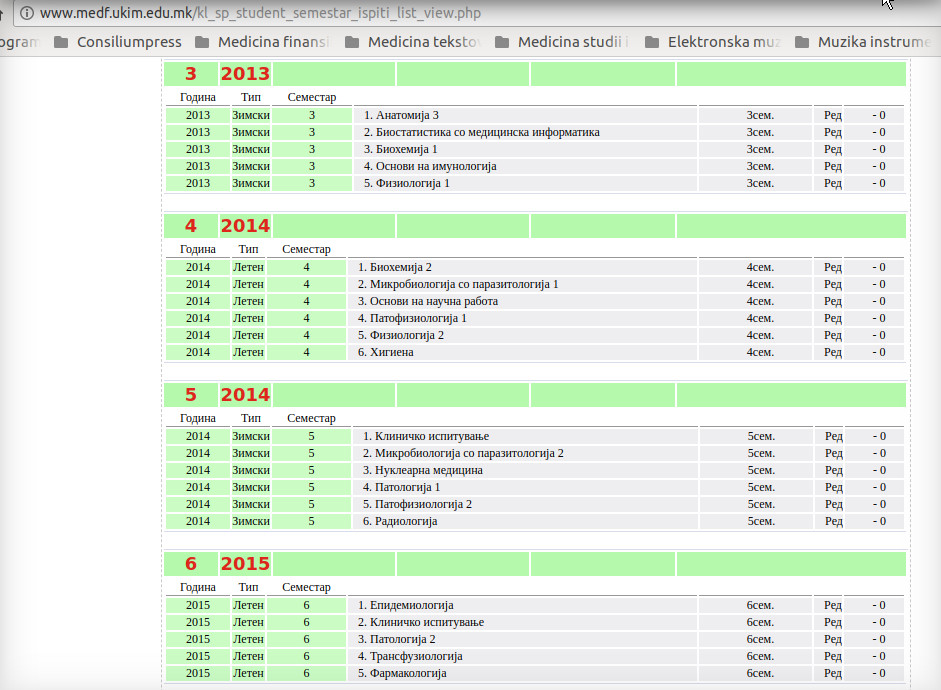The height and width of the screenshot is (690, 941).
Task: Select the subject "6. Хигиена"
Action: tap(385, 352)
